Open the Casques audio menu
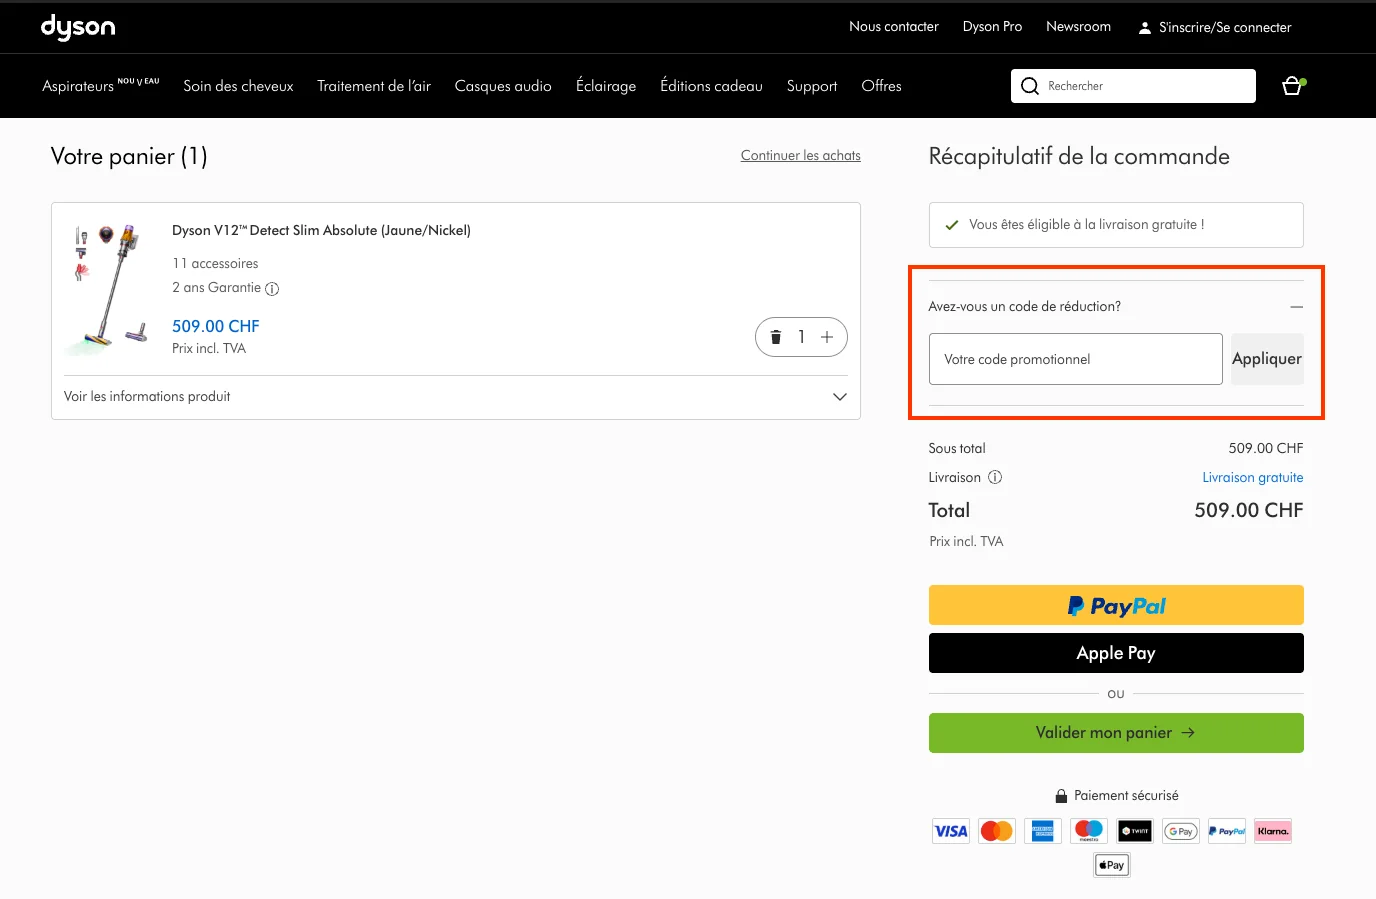 (x=503, y=86)
